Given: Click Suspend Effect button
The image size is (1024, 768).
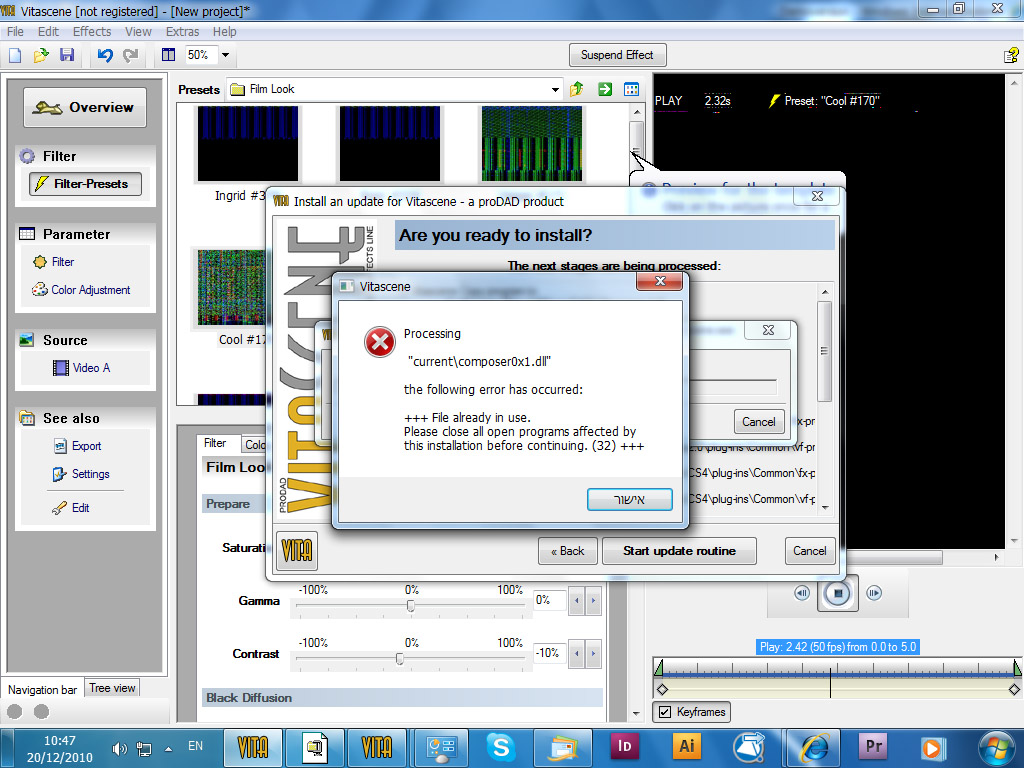Looking at the screenshot, I should [617, 55].
